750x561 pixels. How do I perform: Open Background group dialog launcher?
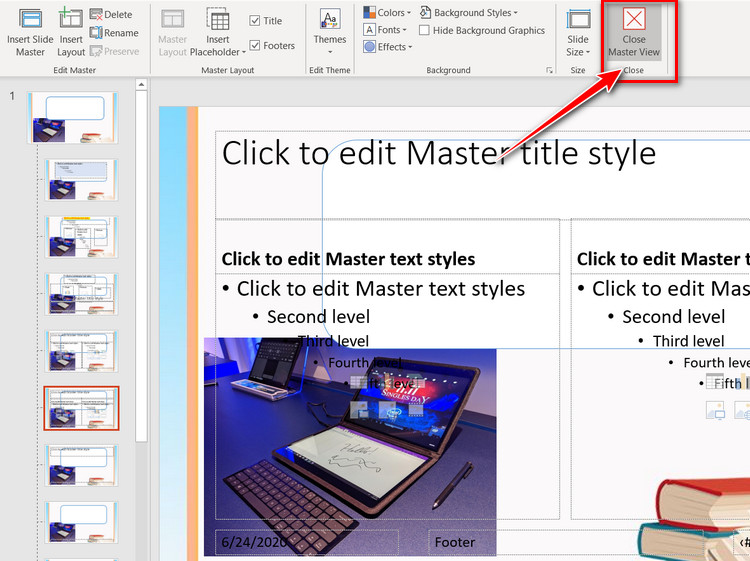pyautogui.click(x=549, y=70)
